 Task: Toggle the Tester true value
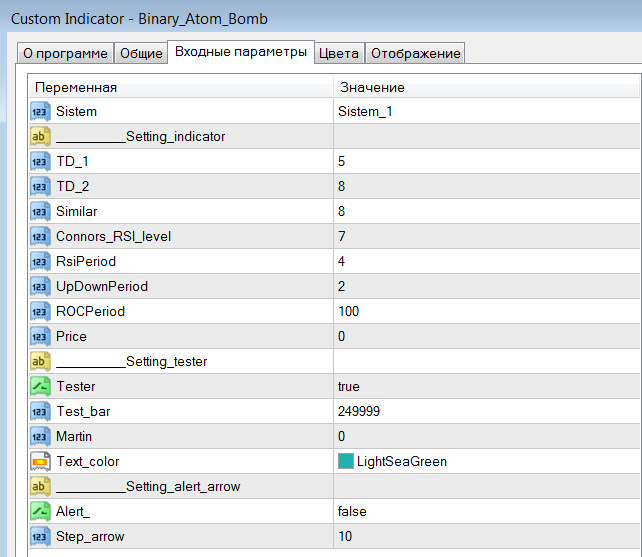click(487, 386)
